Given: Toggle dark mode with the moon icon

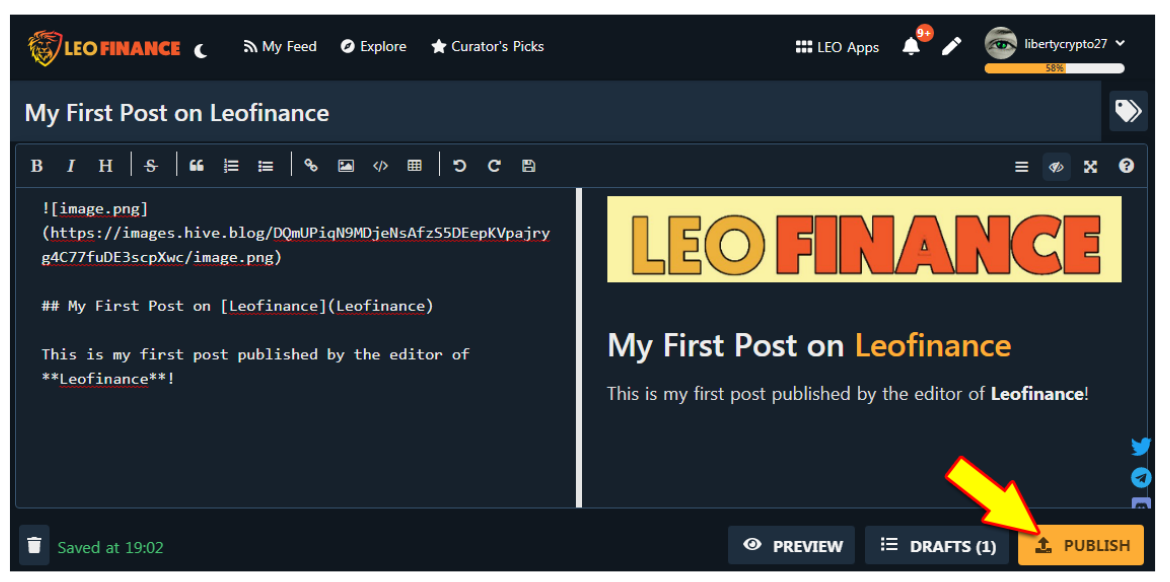Looking at the screenshot, I should tap(200, 51).
